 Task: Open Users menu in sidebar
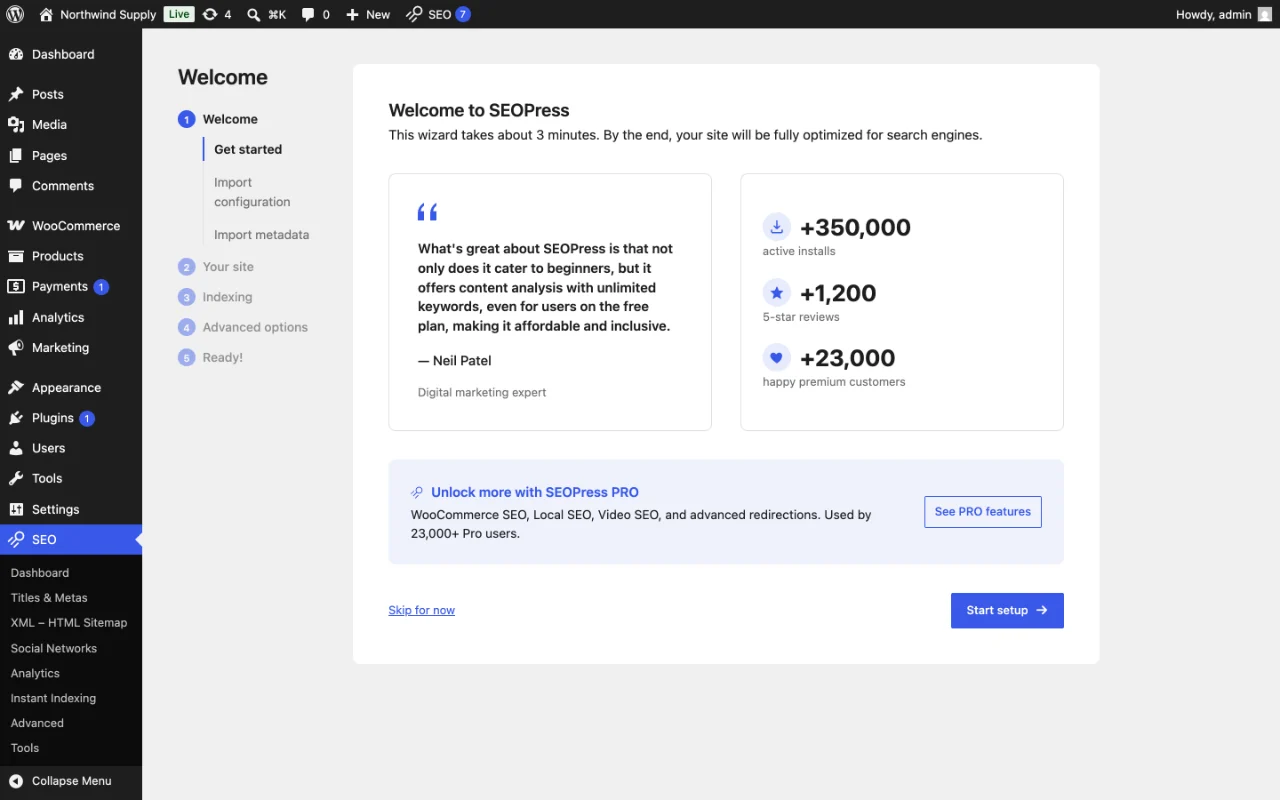(71, 448)
